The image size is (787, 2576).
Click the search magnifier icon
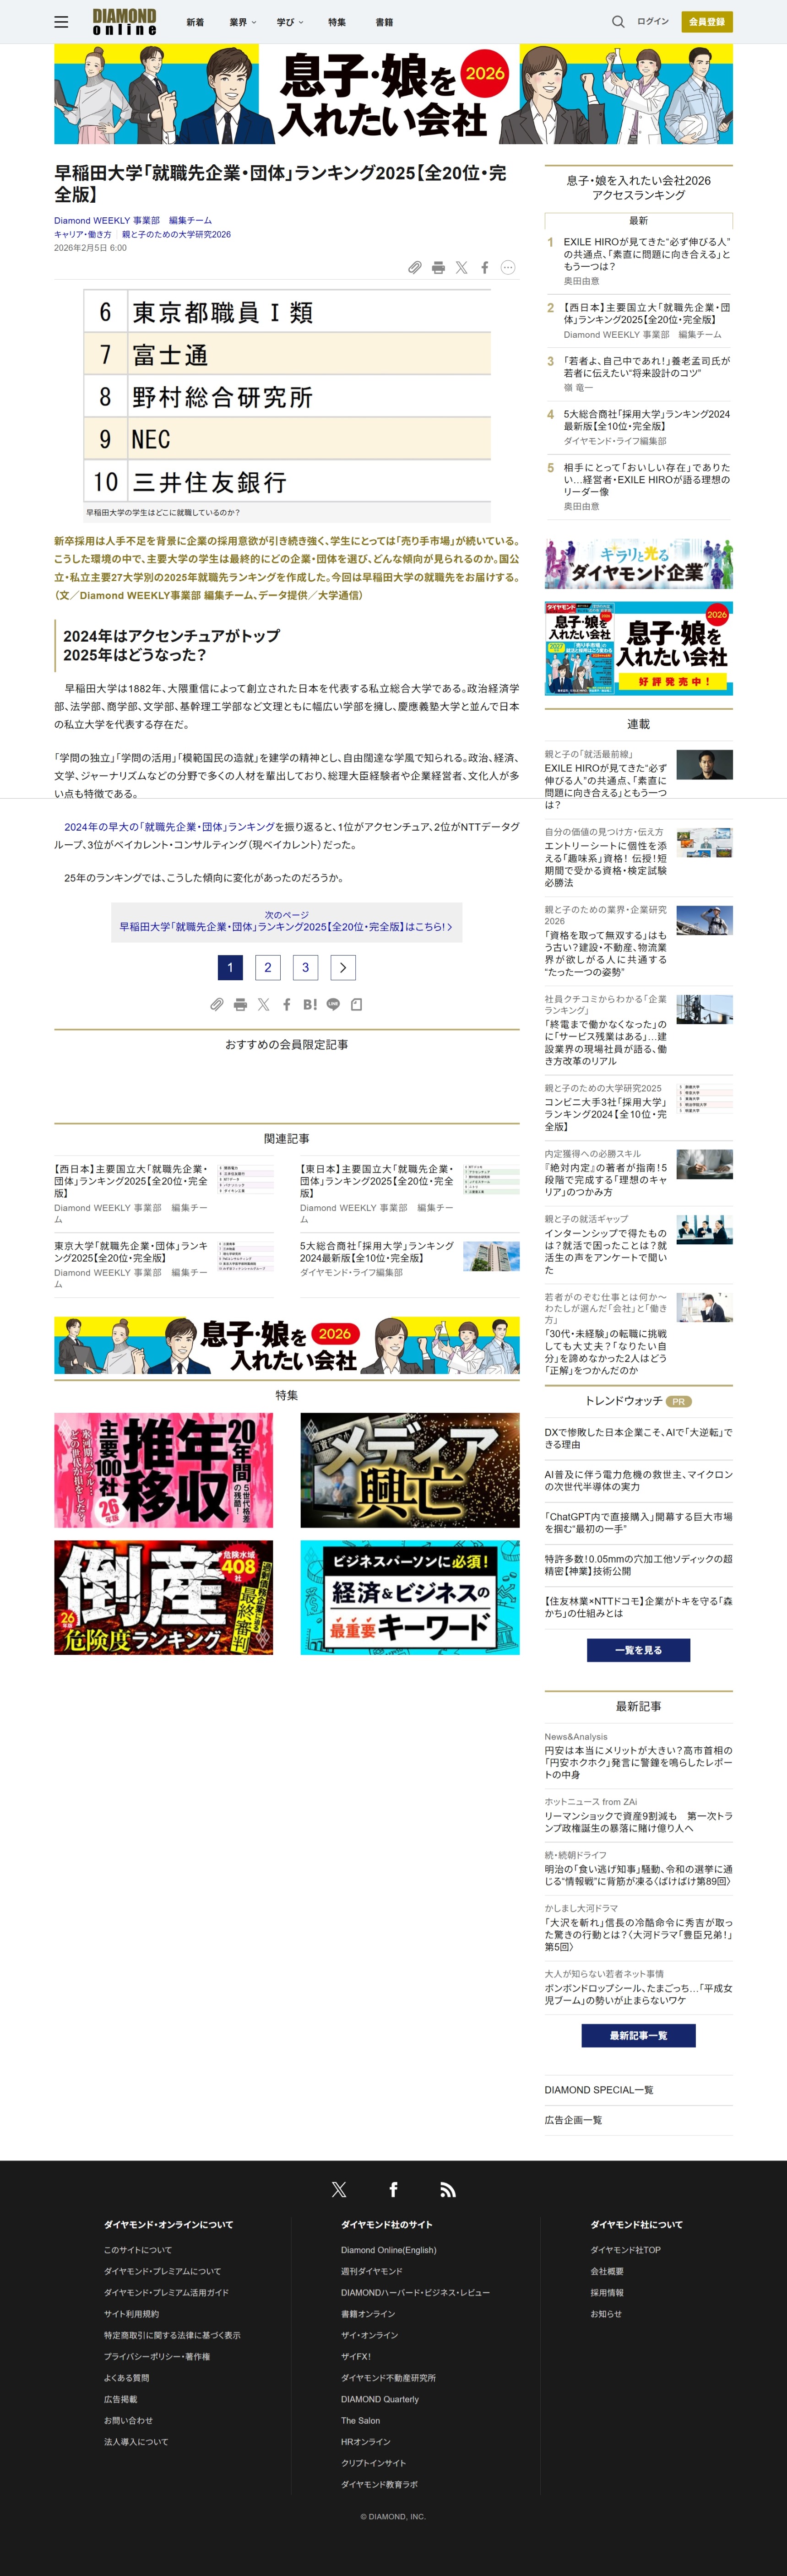(x=617, y=21)
